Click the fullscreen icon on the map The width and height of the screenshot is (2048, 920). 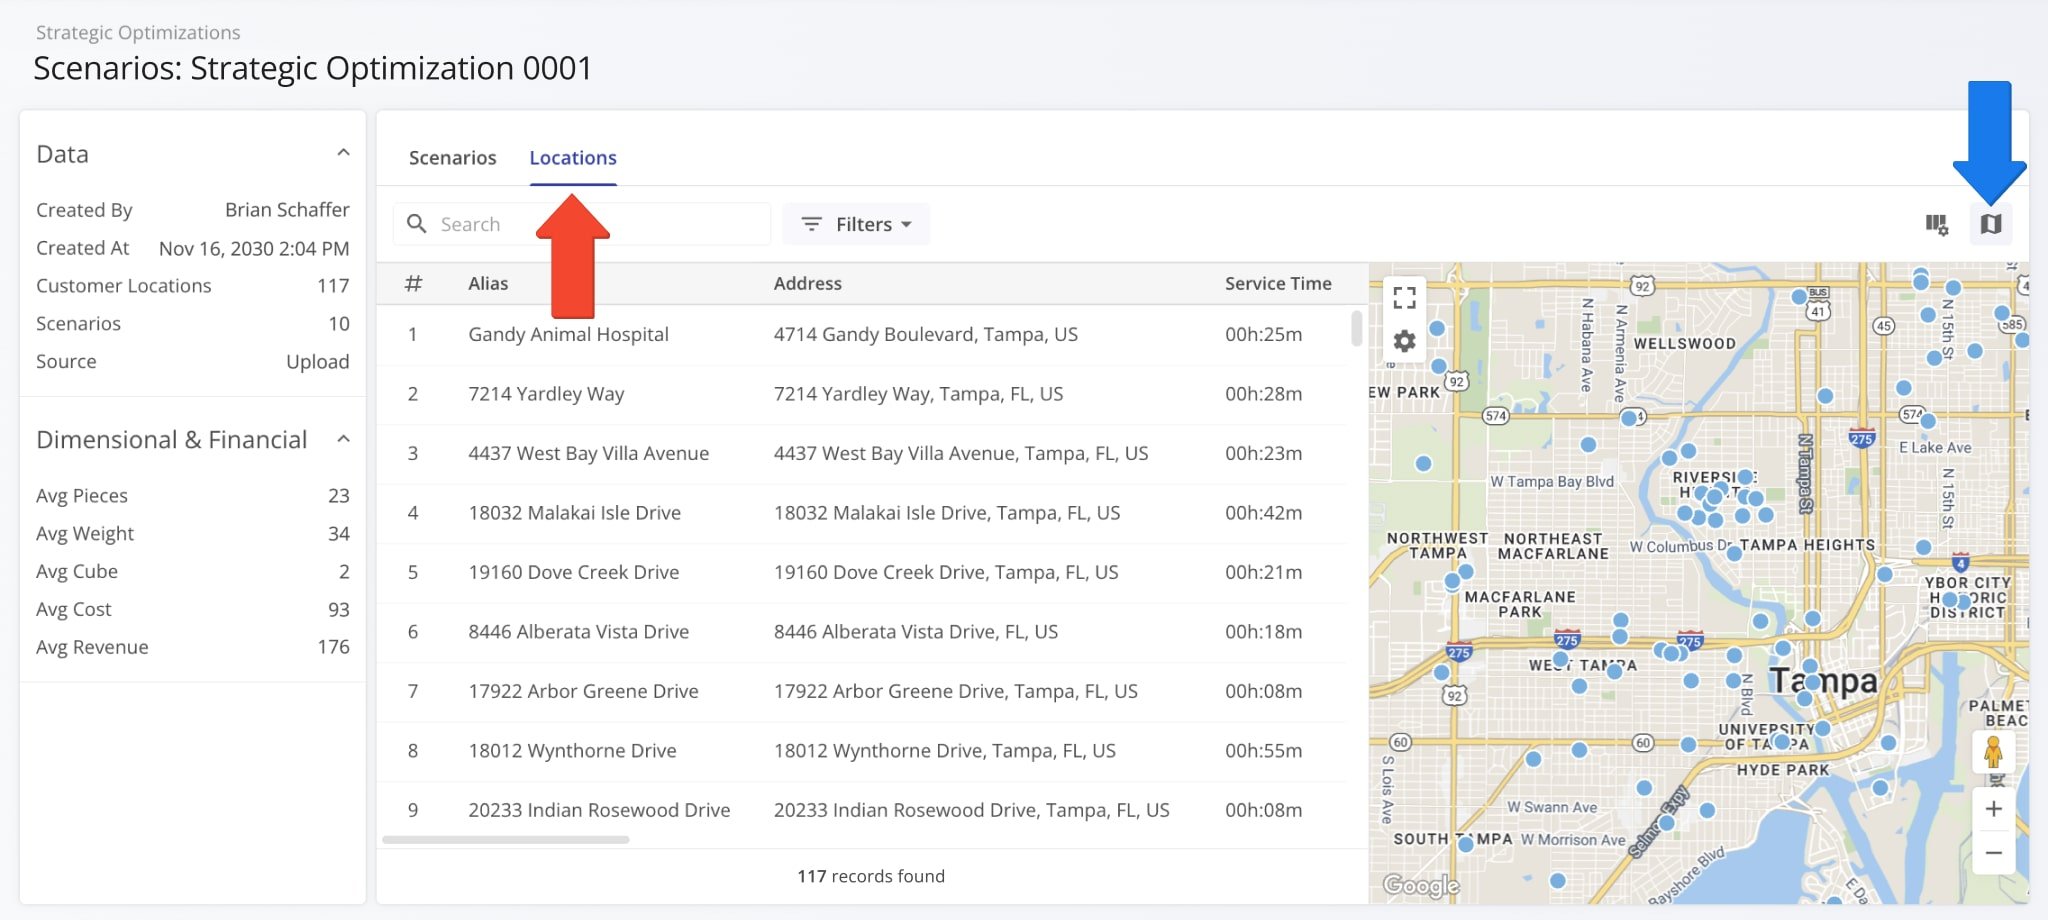(1406, 297)
